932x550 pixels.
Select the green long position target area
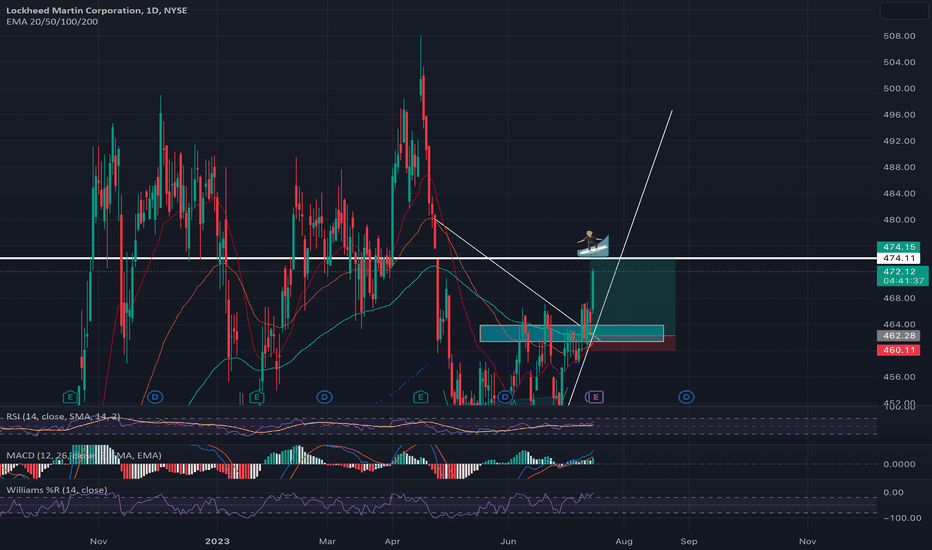[634, 297]
